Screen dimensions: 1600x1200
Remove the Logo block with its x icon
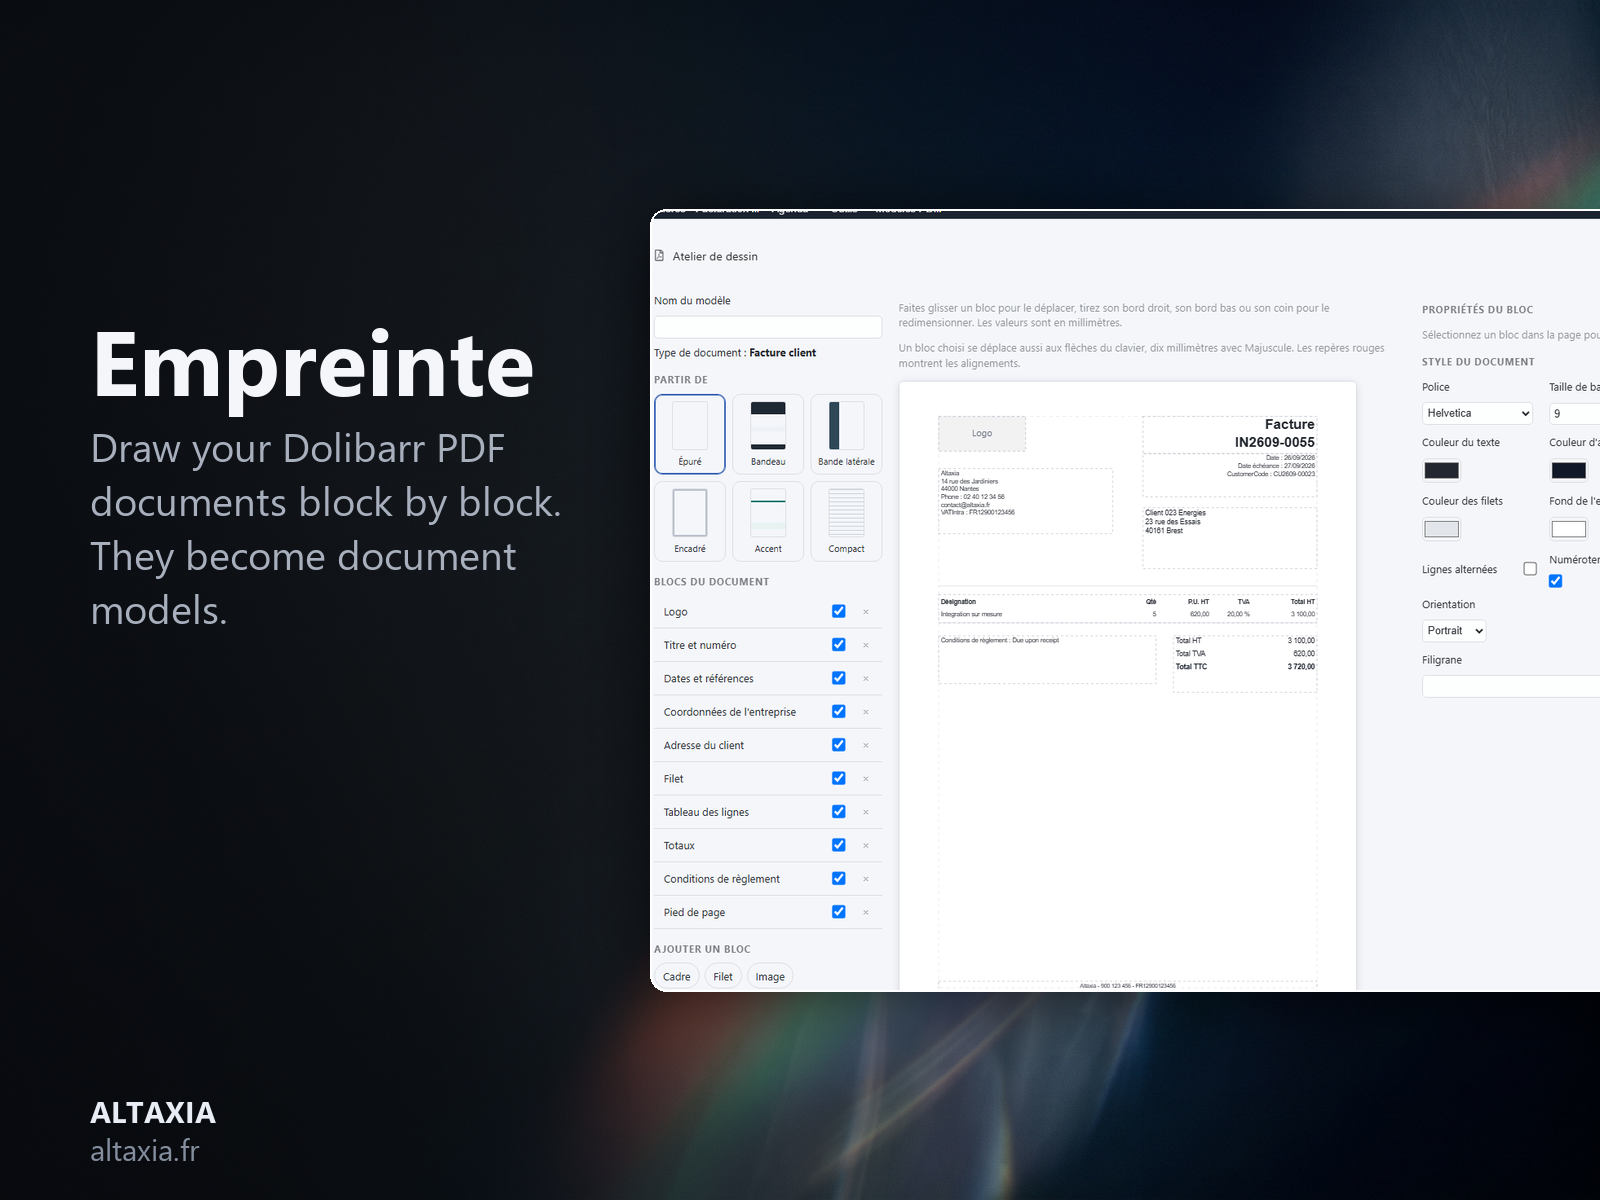coord(866,612)
